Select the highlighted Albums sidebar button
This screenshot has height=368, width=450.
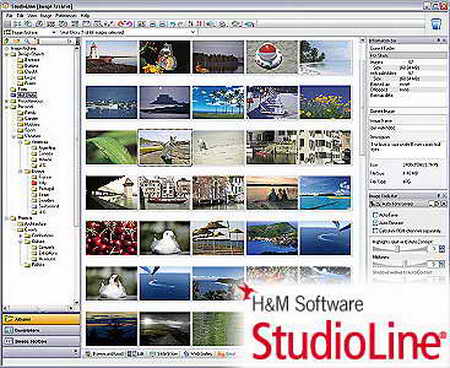coord(41,319)
